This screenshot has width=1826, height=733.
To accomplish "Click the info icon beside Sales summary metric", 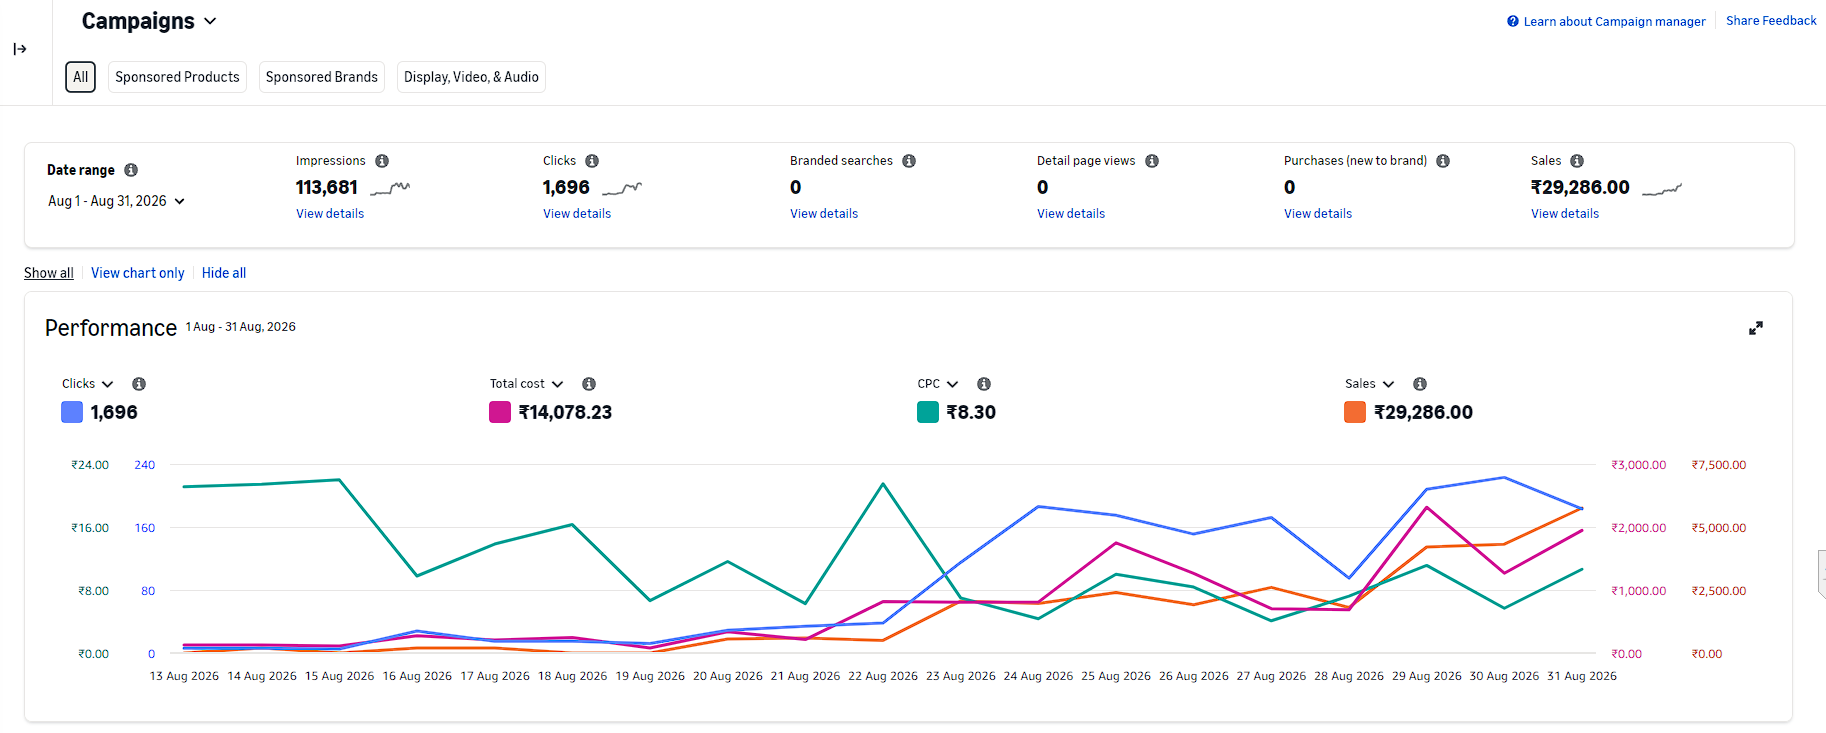I will coord(1577,161).
